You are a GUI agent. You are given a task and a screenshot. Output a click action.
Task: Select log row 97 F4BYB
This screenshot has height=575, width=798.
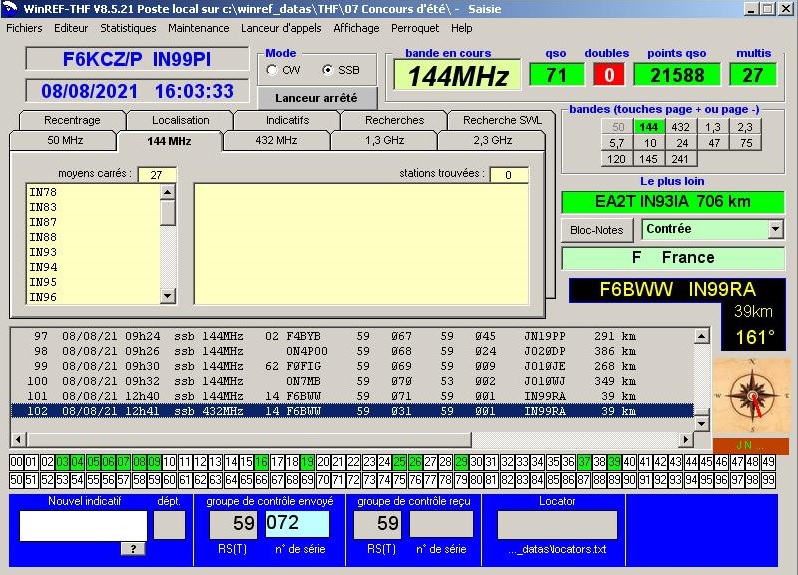pos(352,336)
